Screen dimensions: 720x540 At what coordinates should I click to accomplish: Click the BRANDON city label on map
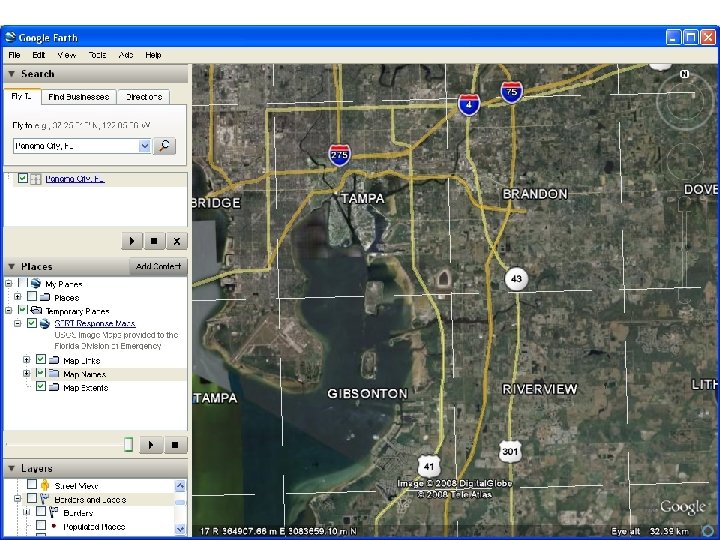(x=535, y=194)
